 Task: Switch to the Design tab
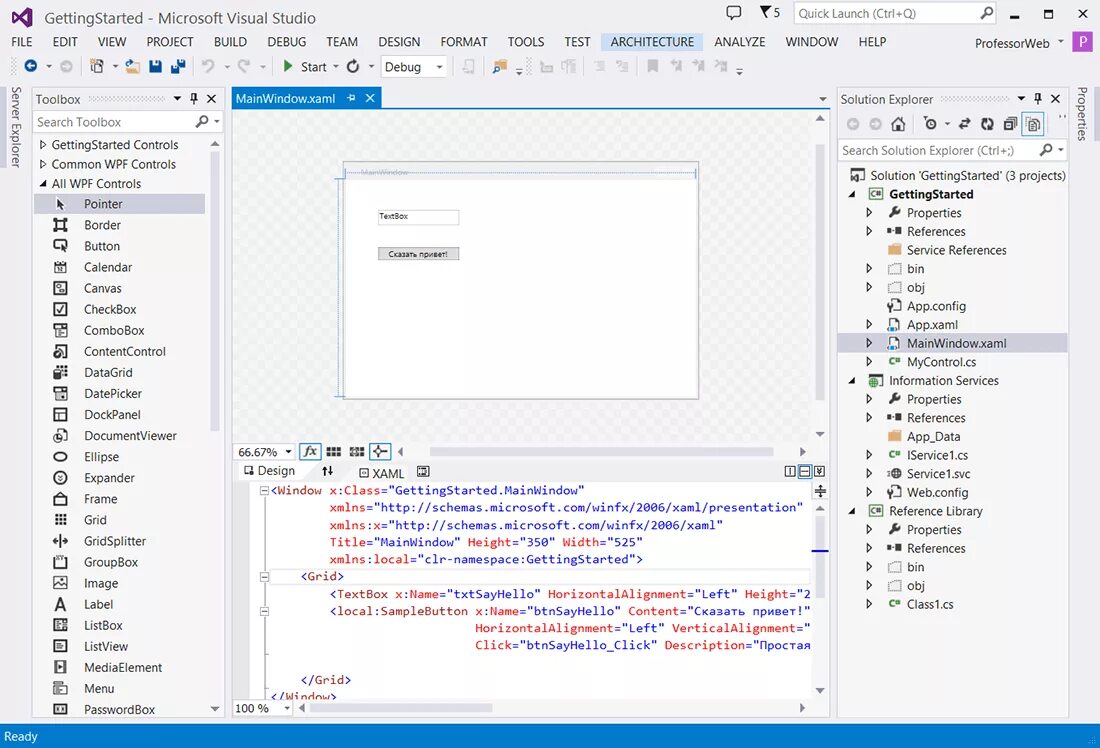click(x=269, y=471)
